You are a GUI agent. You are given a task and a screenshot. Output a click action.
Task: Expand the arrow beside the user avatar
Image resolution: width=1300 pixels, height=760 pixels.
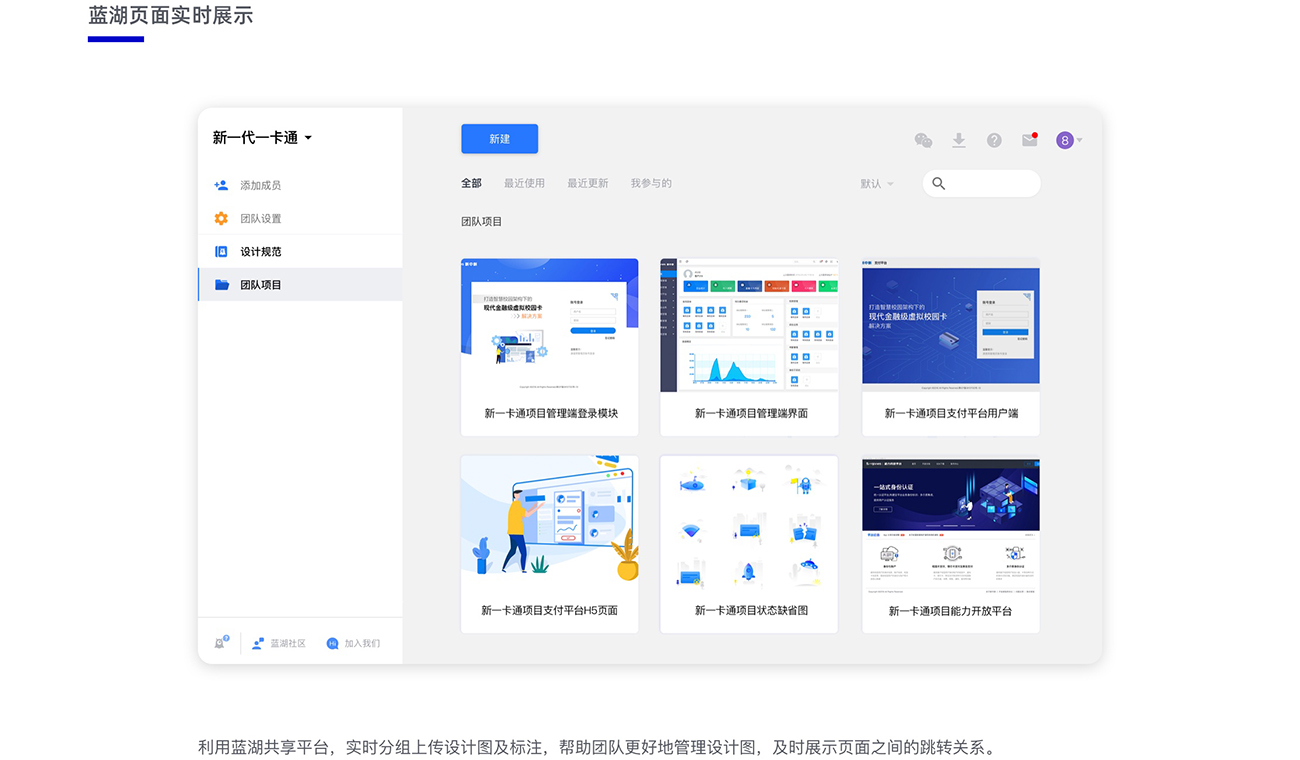point(1079,141)
